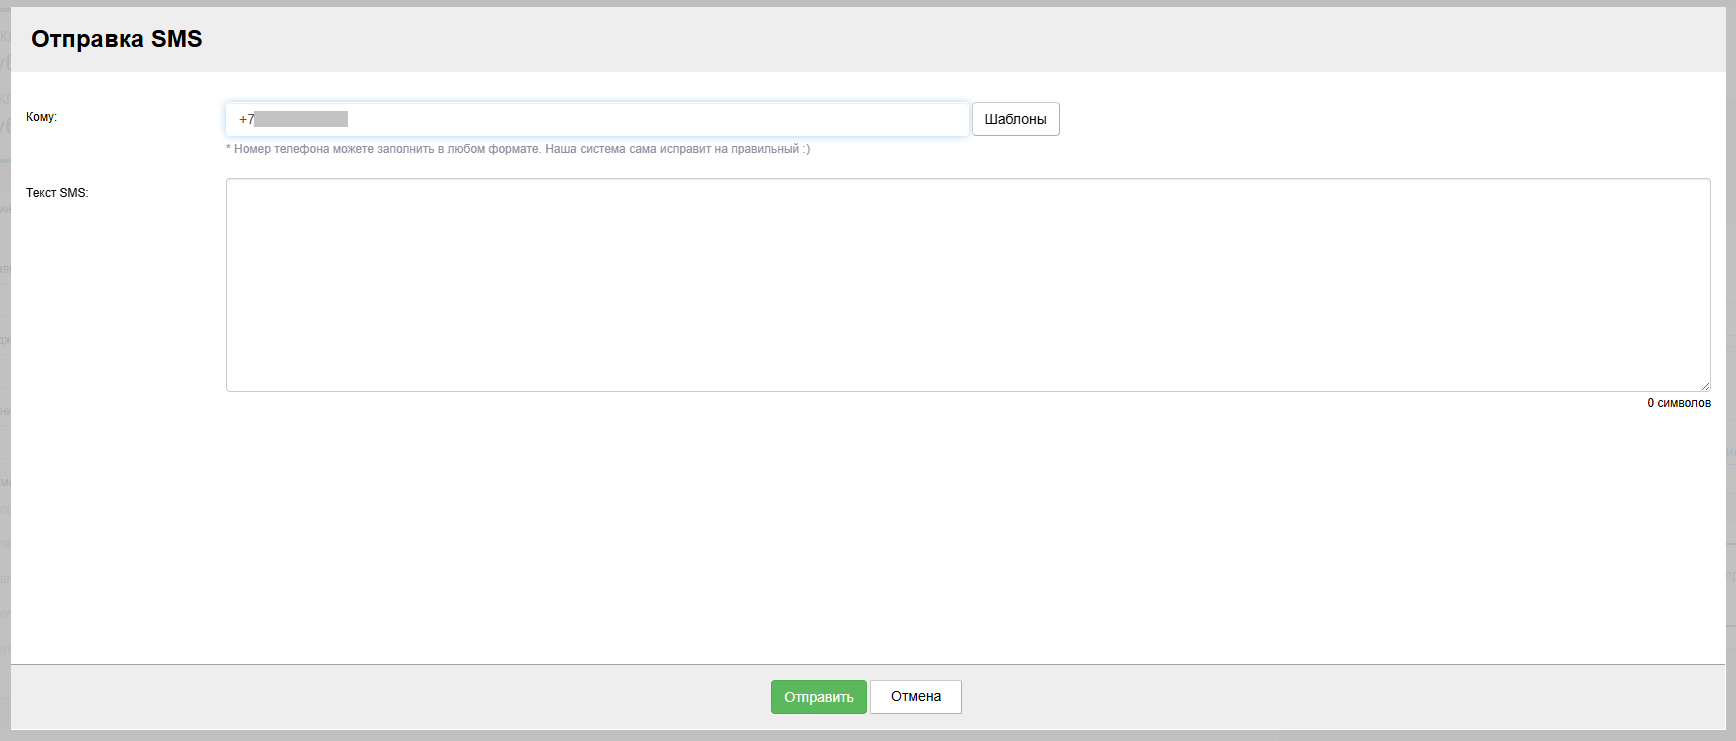This screenshot has height=741, width=1736.
Task: Click the Текст SMS: label
Action: pyautogui.click(x=57, y=193)
